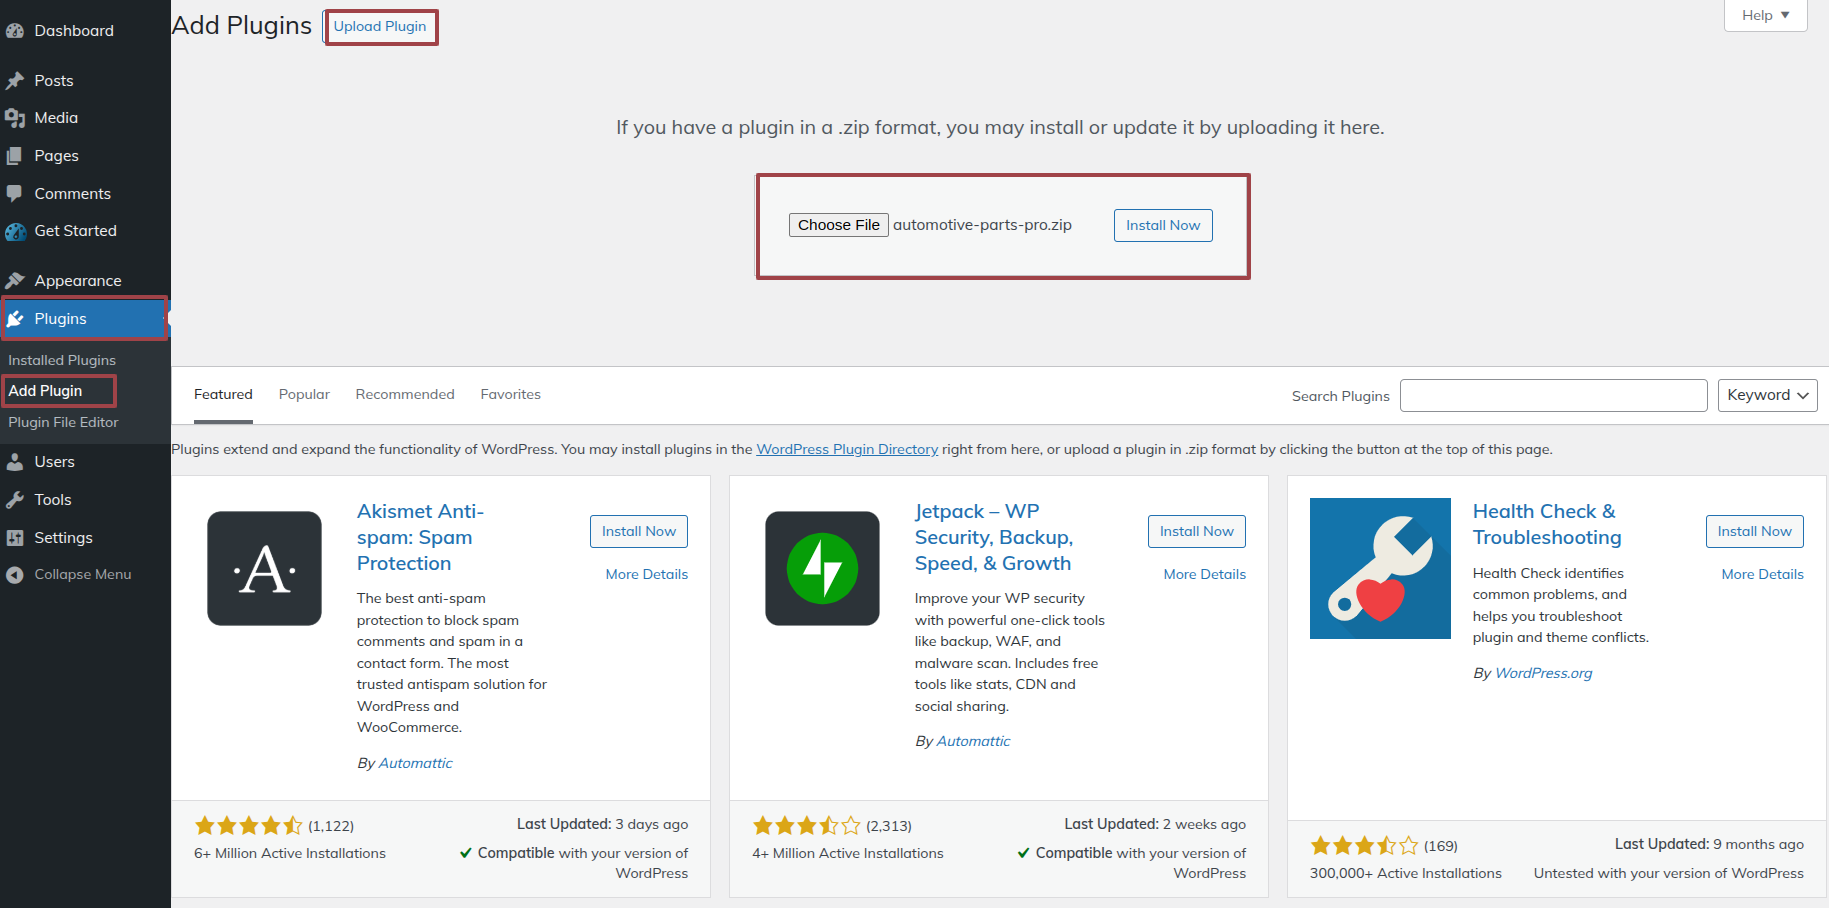Open the WordPress Plugin Directory link
The height and width of the screenshot is (908, 1829).
(847, 450)
